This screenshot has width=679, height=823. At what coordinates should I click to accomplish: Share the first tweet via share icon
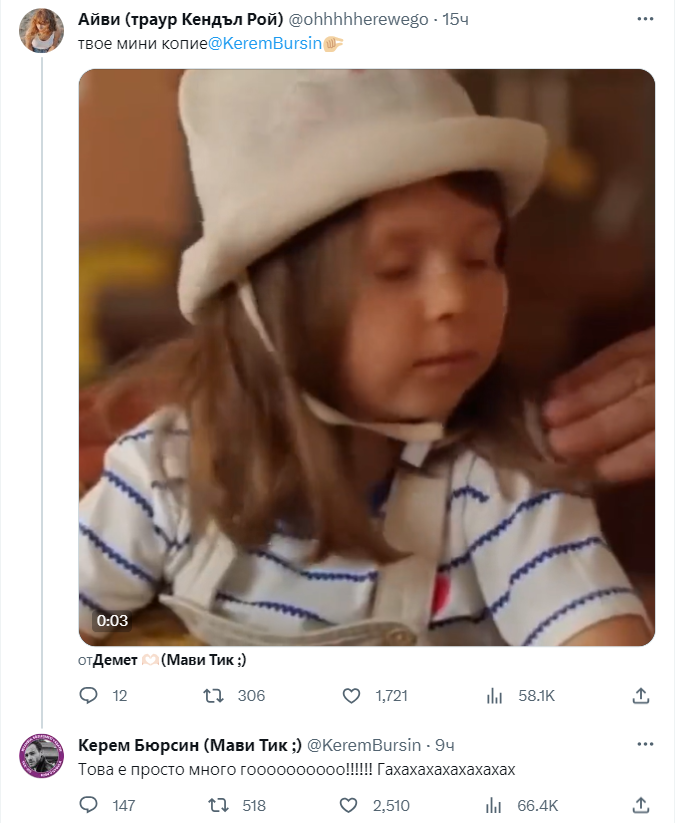click(x=641, y=695)
